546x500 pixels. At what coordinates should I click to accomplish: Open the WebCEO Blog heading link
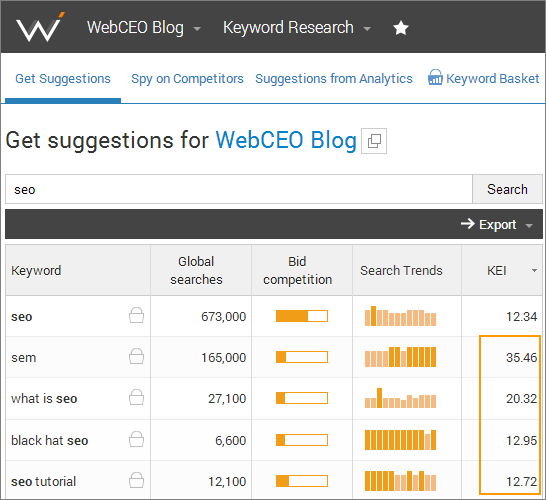tap(286, 140)
